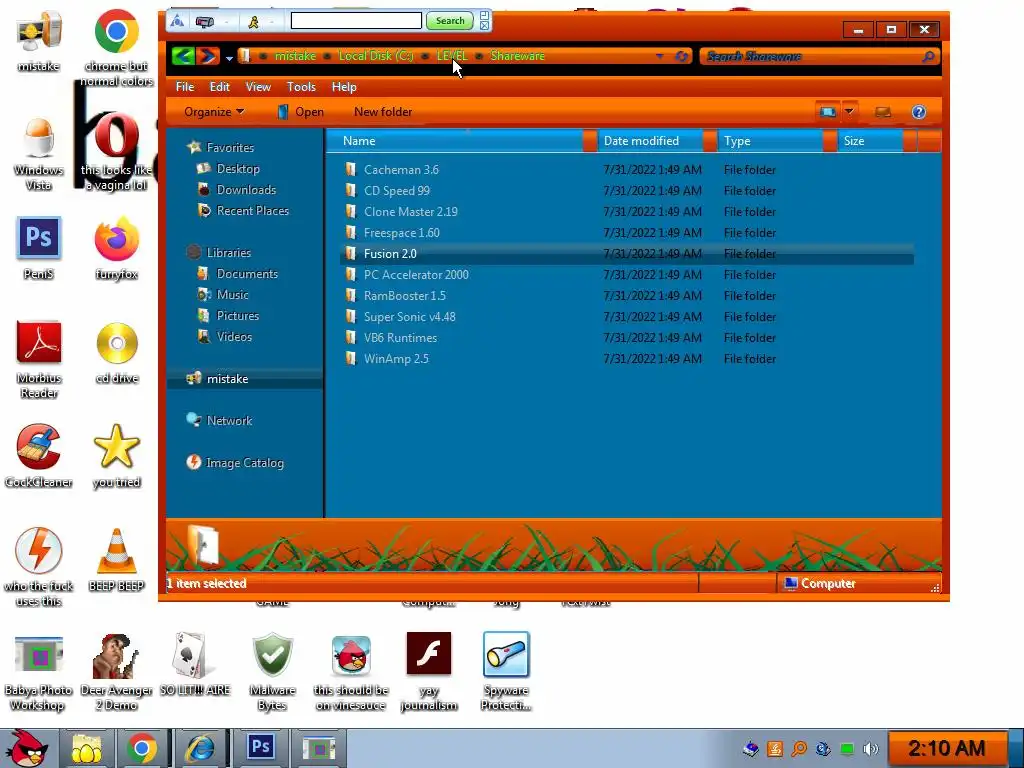Image resolution: width=1024 pixels, height=768 pixels.
Task: Sort by the Size column
Action: click(876, 141)
